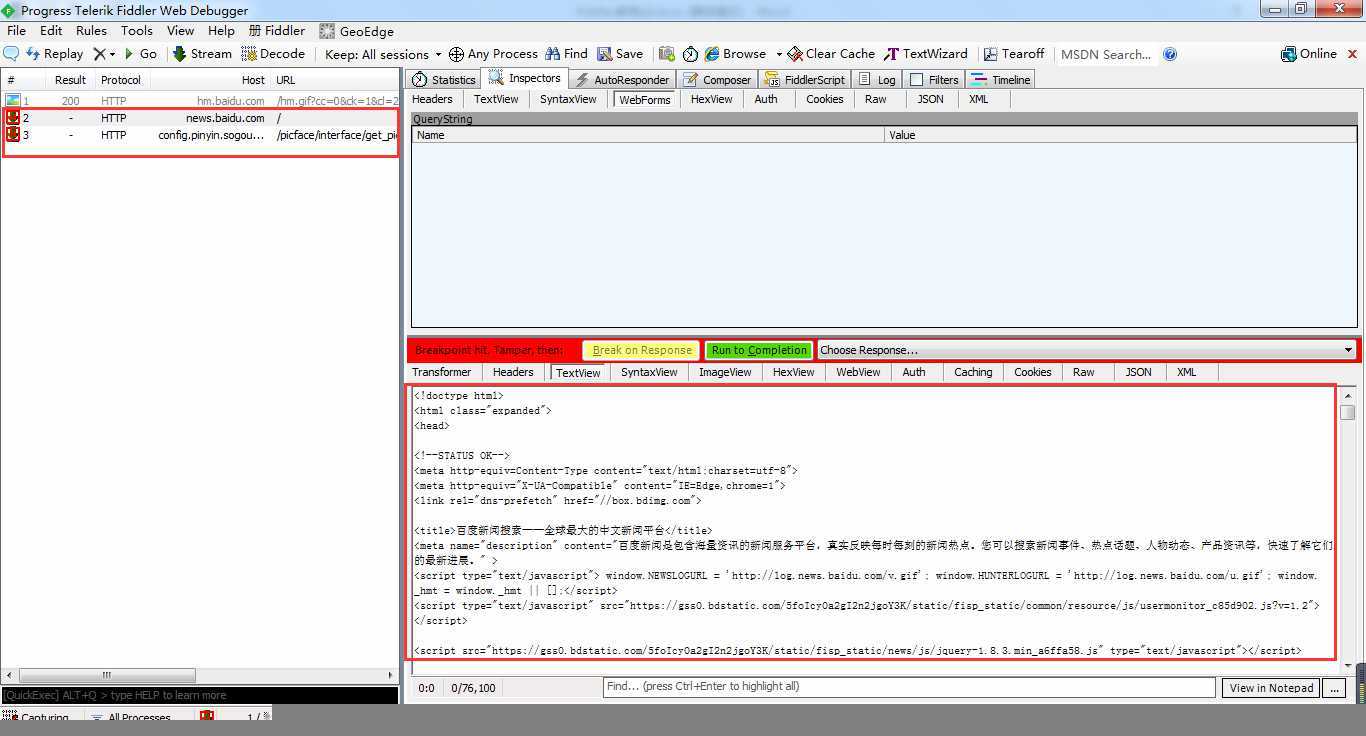Switch to the Statistics tab
This screenshot has width=1366, height=736.
(x=444, y=80)
